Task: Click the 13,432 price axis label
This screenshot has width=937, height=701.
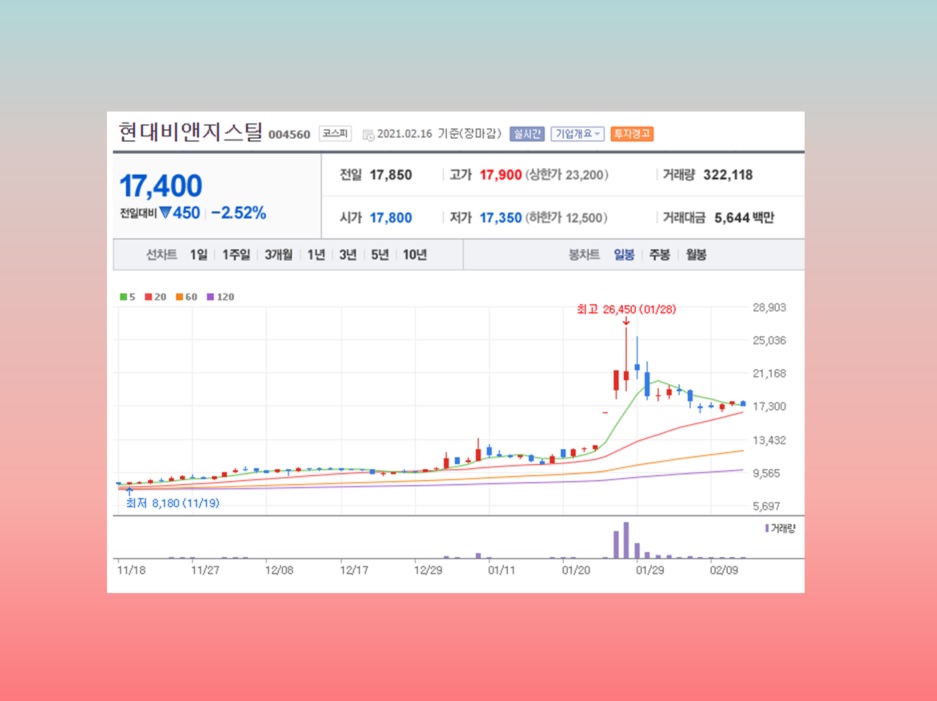Action: (x=769, y=440)
